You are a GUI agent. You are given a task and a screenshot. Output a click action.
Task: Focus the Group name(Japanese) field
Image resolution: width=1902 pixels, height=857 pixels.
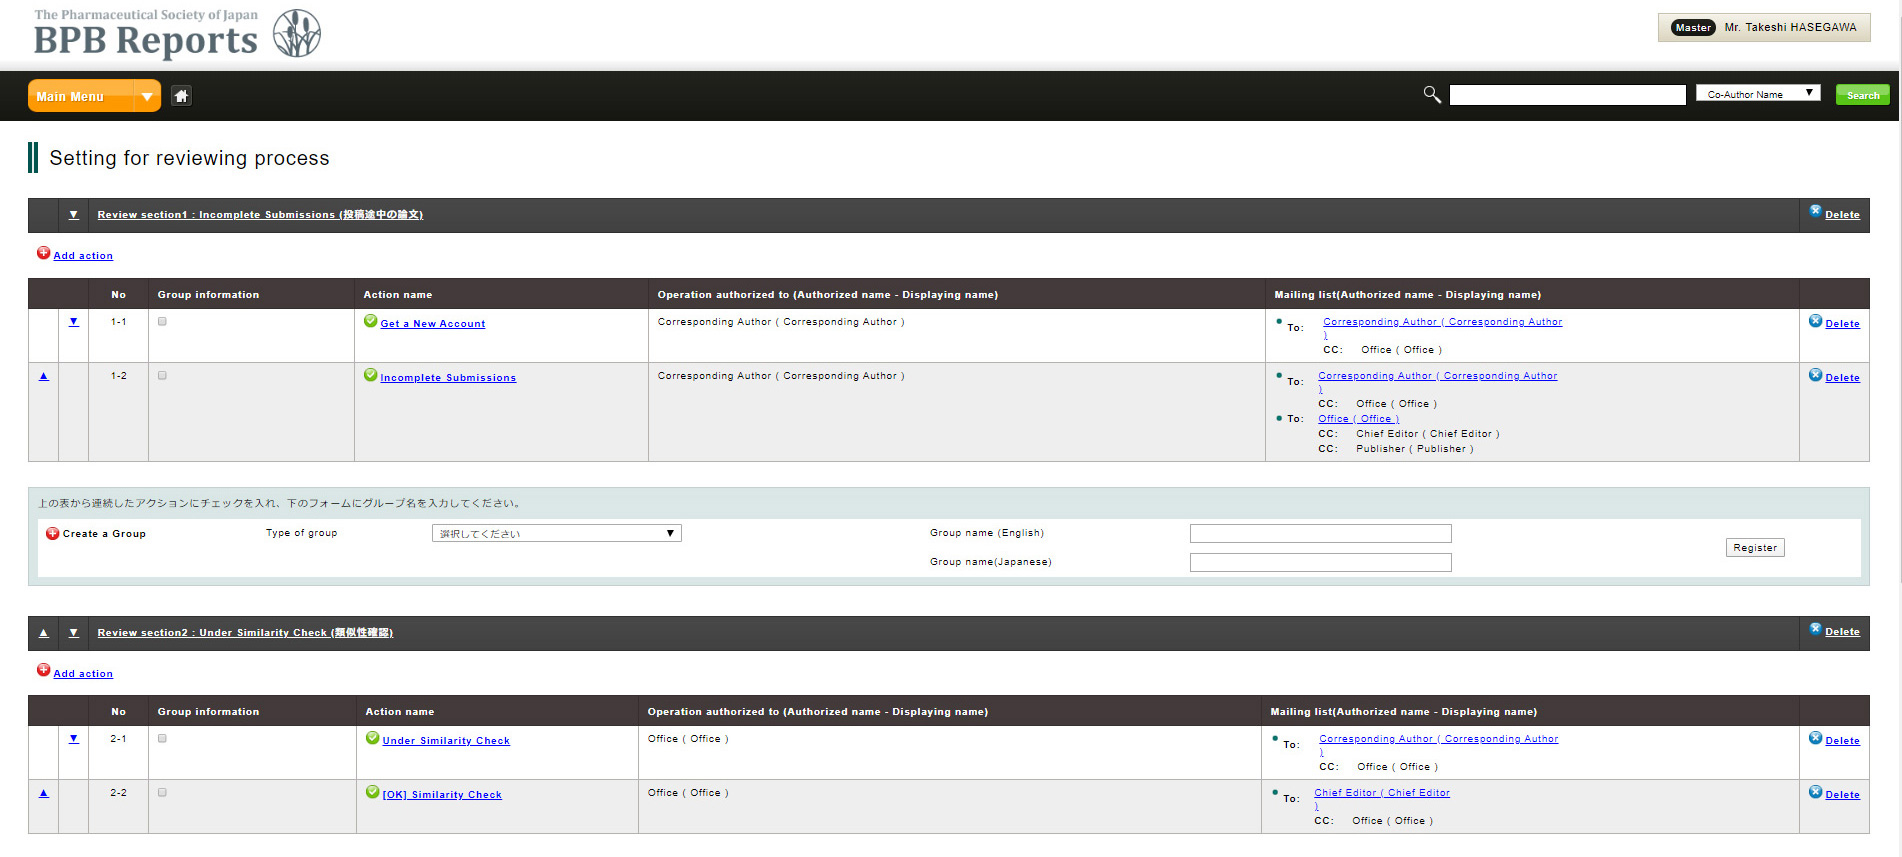pyautogui.click(x=1320, y=562)
